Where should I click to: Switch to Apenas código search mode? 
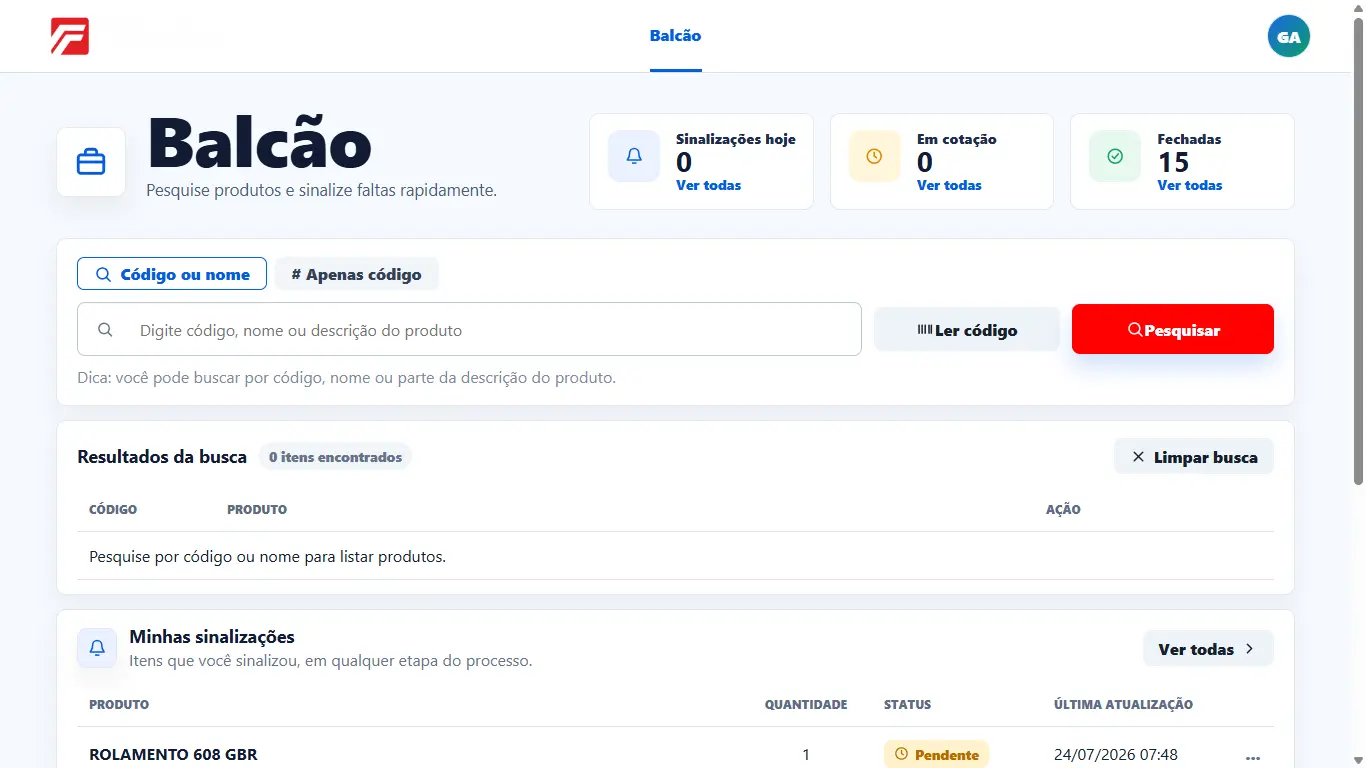pos(356,274)
